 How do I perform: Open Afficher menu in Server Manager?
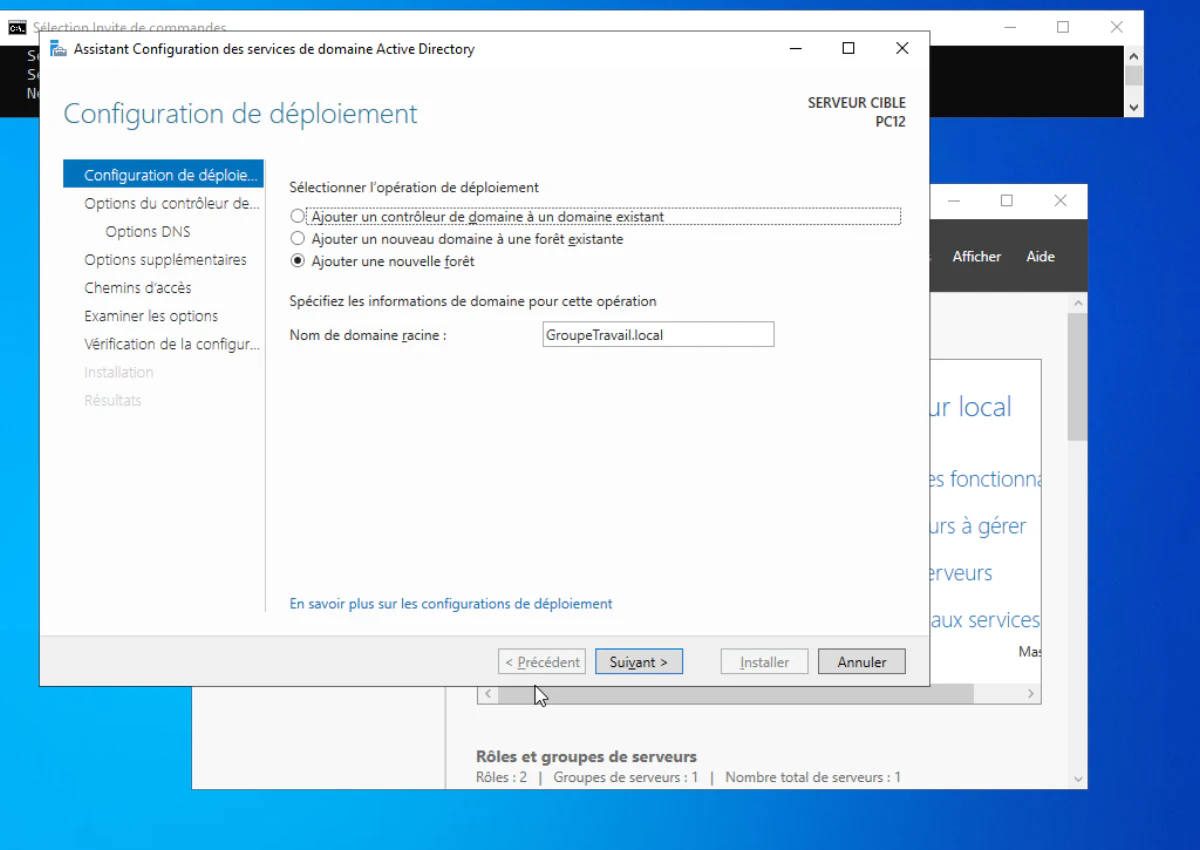[x=977, y=257]
